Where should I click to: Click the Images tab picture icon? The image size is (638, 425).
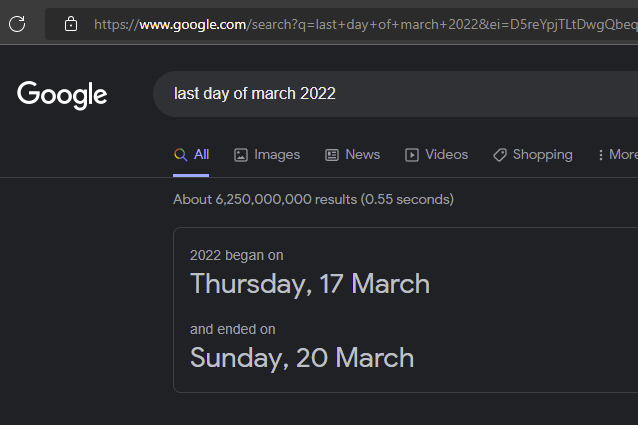coord(240,155)
